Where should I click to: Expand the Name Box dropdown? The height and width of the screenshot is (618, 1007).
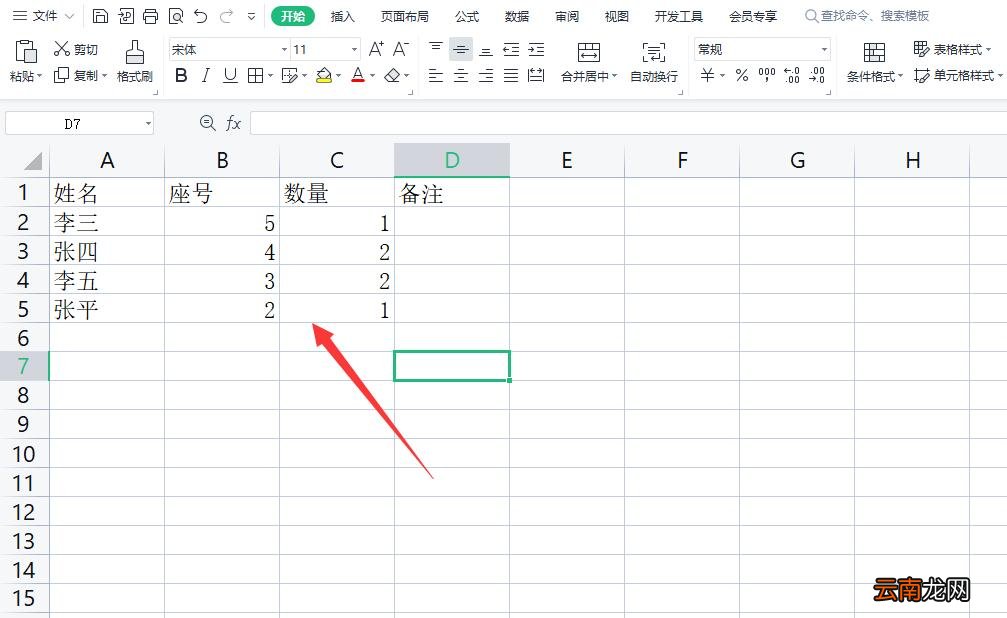[x=148, y=123]
